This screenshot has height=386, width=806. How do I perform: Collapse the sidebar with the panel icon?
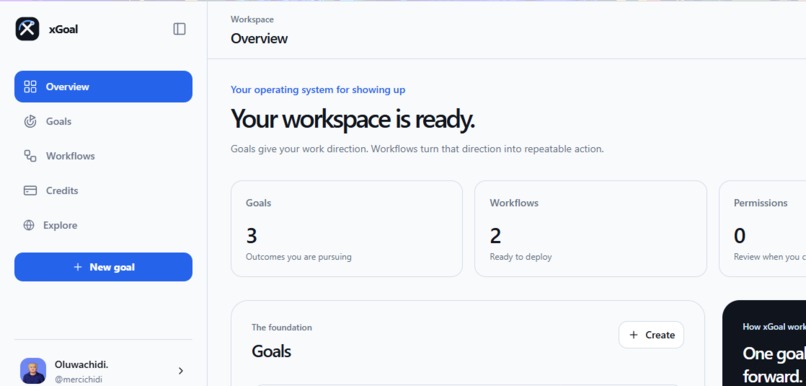pos(179,29)
